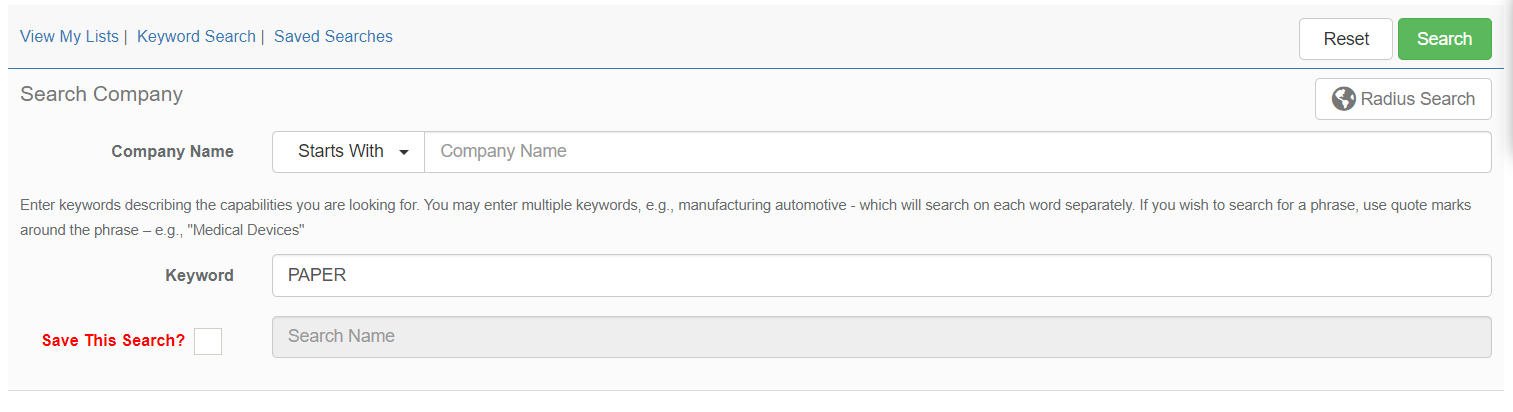This screenshot has height=412, width=1513.
Task: Click the globe icon on Radius Search
Action: [x=1344, y=99]
